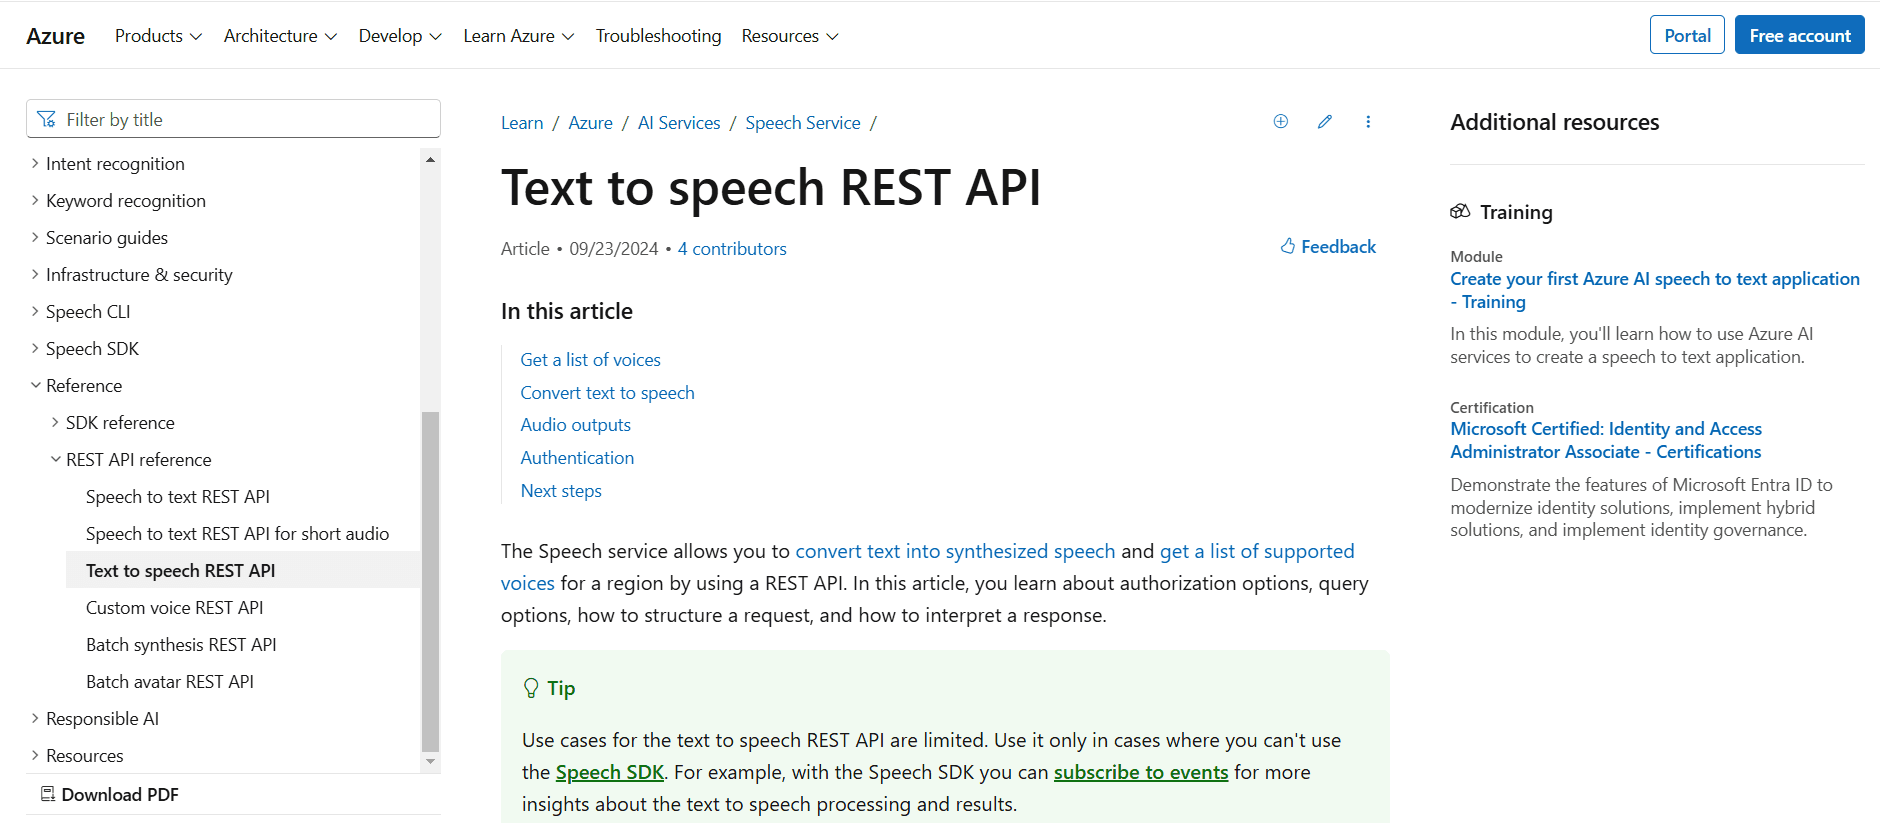Click the Tip lightbulb icon
The width and height of the screenshot is (1880, 823).
[x=531, y=688]
